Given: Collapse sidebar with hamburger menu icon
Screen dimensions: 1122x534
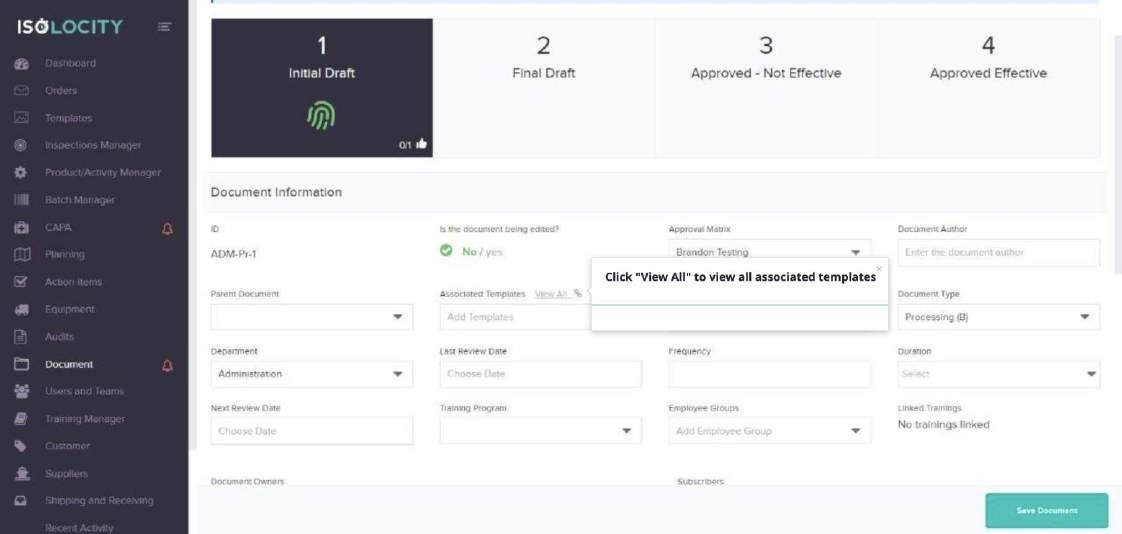Looking at the screenshot, I should point(165,27).
